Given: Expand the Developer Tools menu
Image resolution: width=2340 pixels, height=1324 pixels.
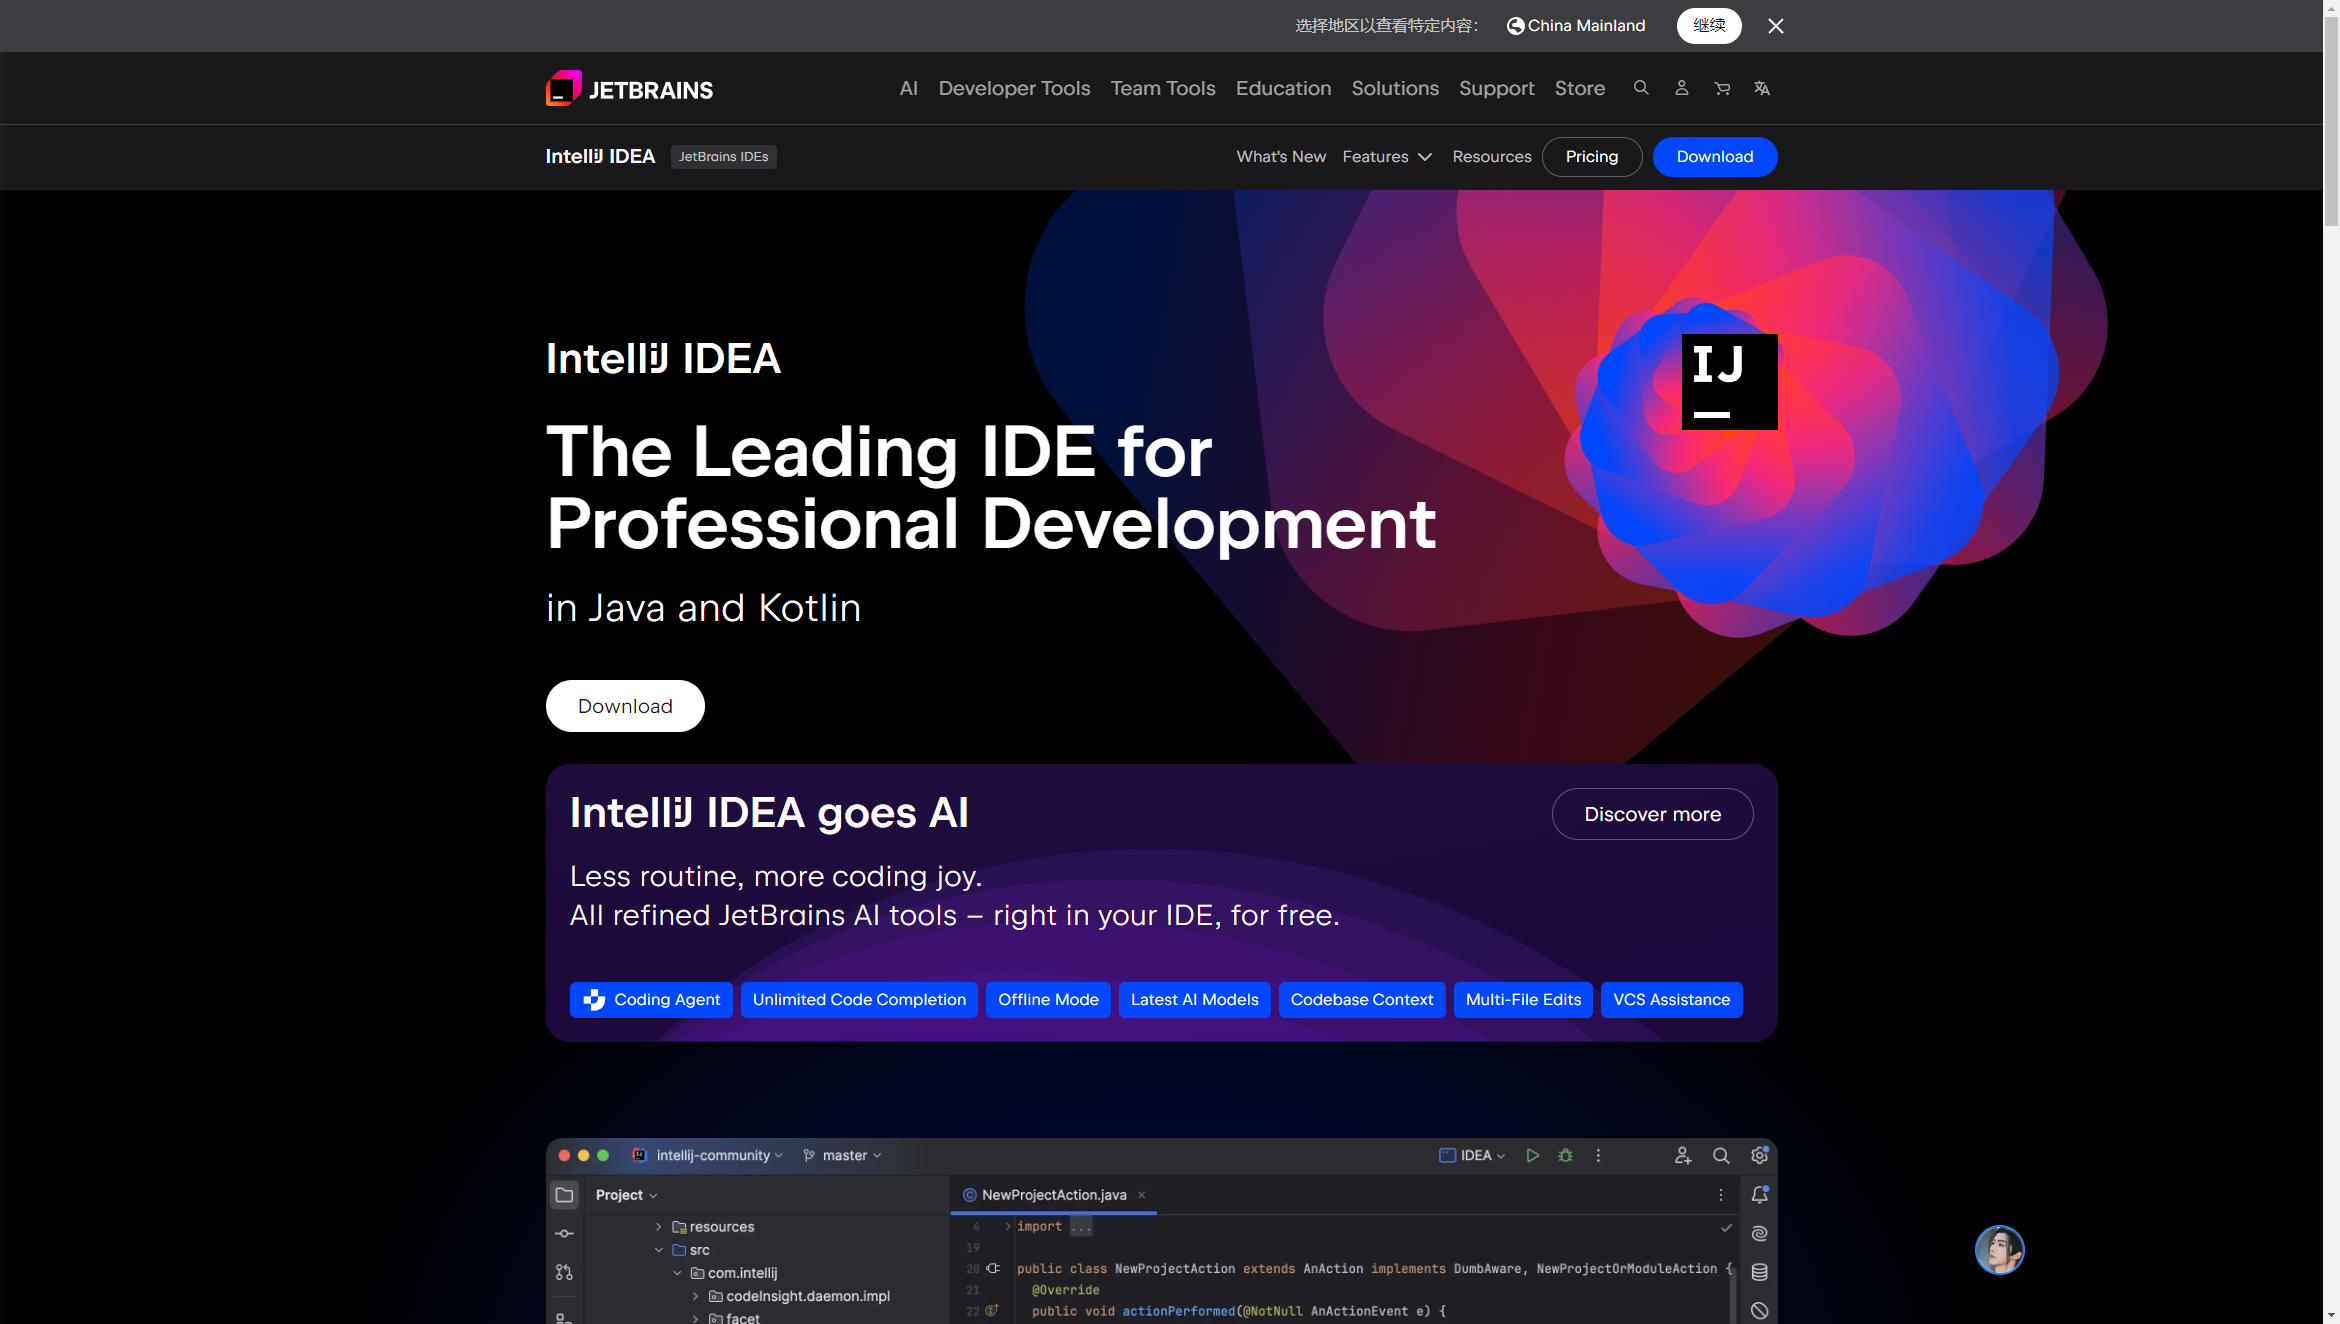Looking at the screenshot, I should 1014,88.
